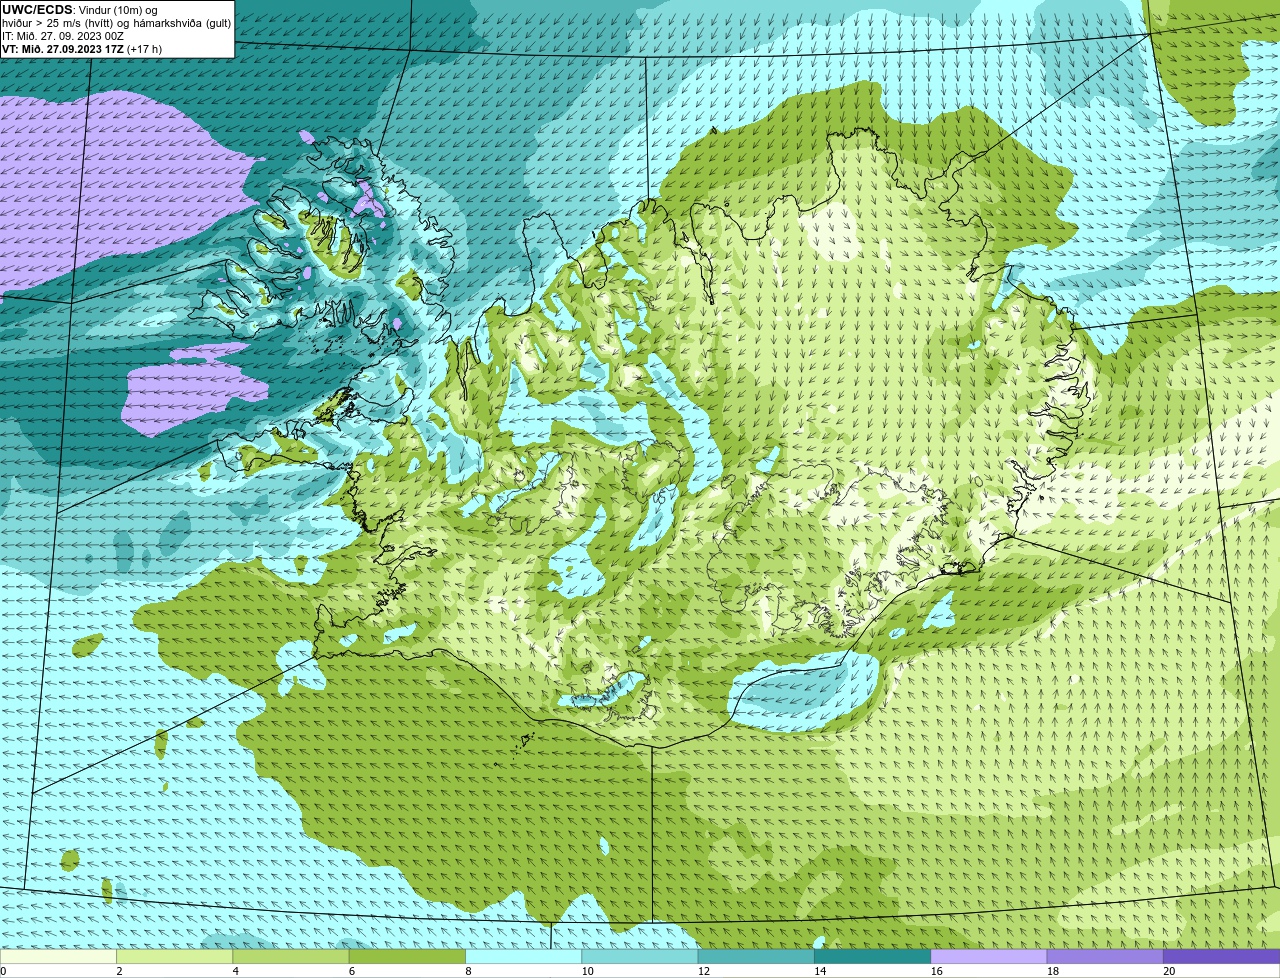Image resolution: width=1280 pixels, height=978 pixels.
Task: Select the pale yellow swatch below 2 m/s
Action: 58,957
